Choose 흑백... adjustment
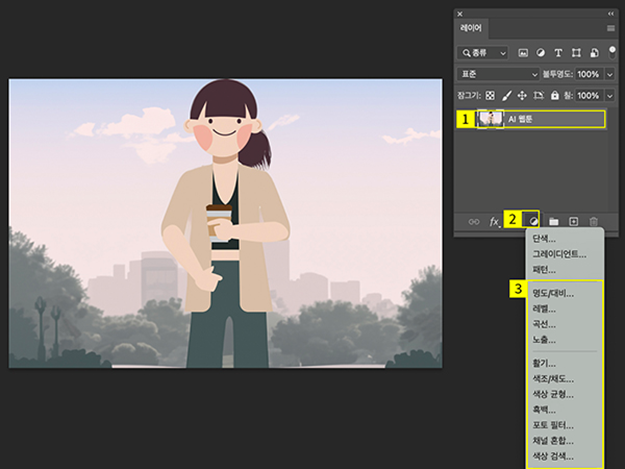The image size is (625, 469). [564, 410]
